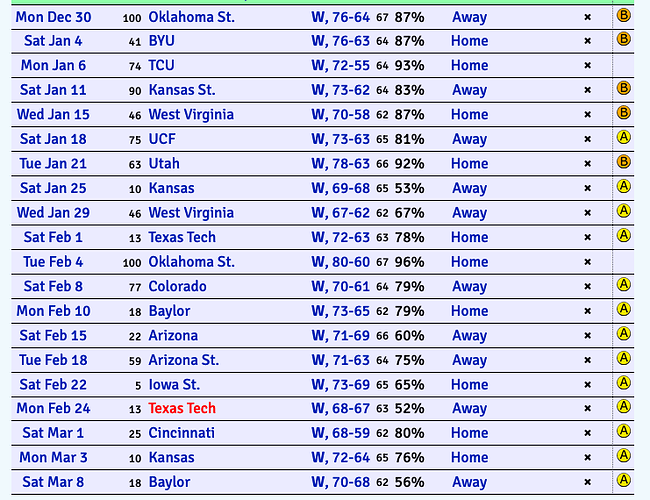Click the A badge on the Mar 8 Baylor row
Screen dimensions: 650x500
click(623, 481)
